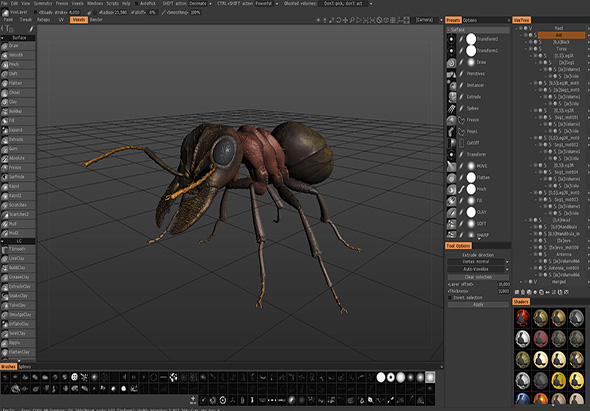Open the Symmetry menu
The image size is (590, 411).
[x=43, y=3]
